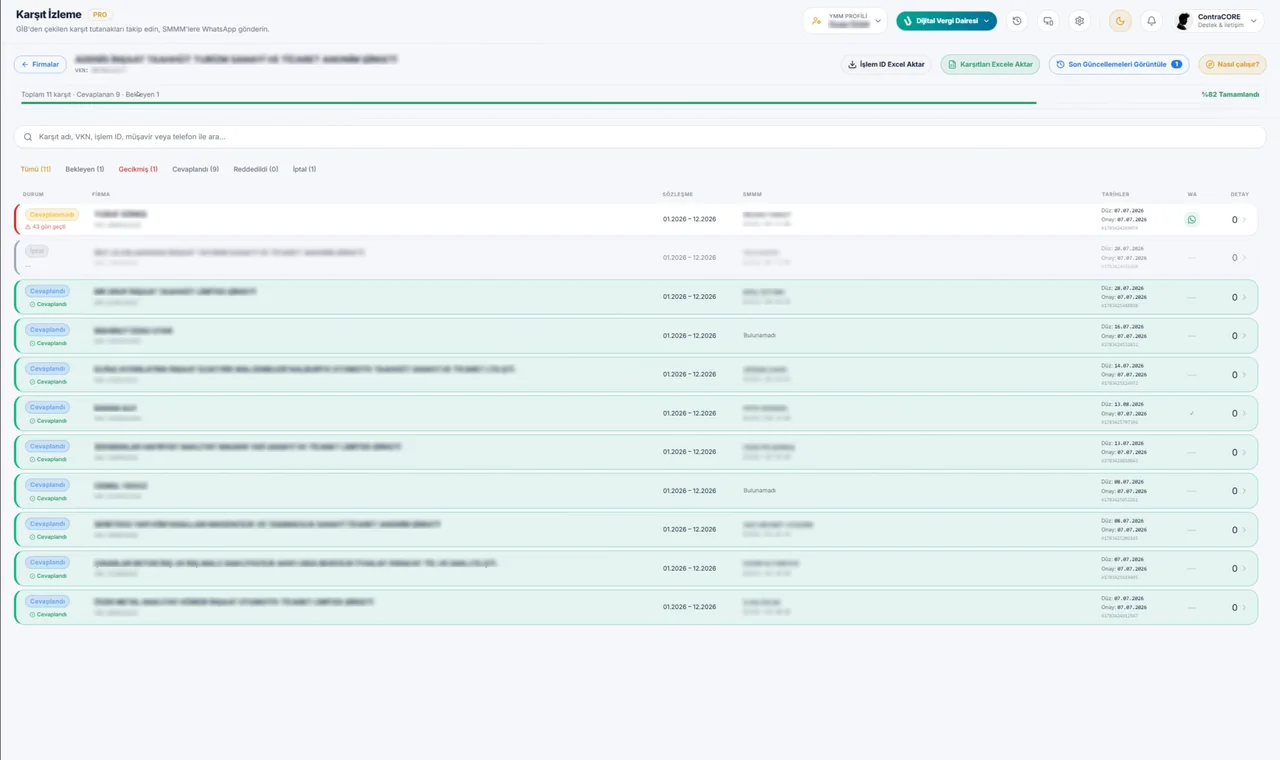Screen dimensions: 1280x760
Task: Open the screen/devices icon in top bar
Action: (1048, 21)
